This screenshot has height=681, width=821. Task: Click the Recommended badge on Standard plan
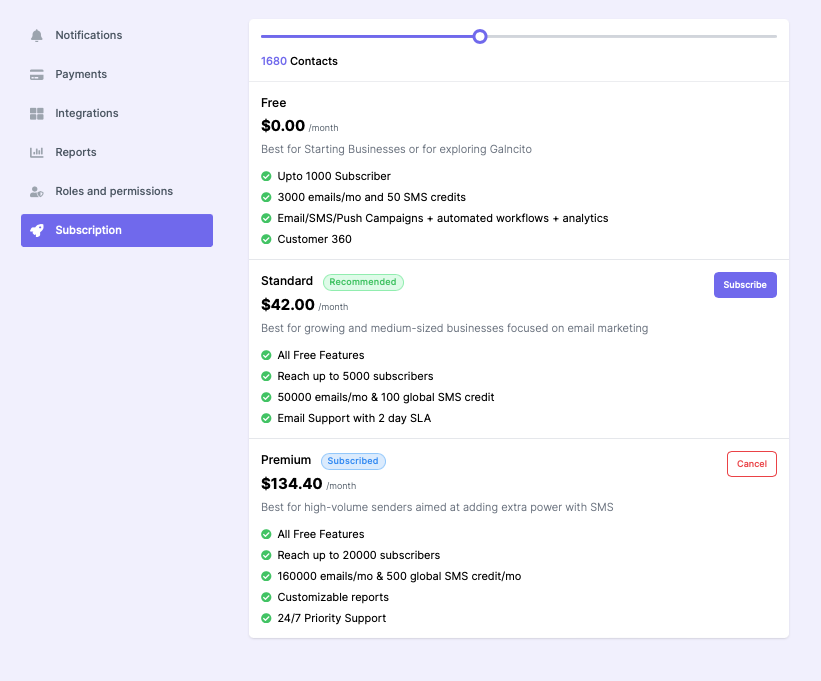click(x=363, y=282)
